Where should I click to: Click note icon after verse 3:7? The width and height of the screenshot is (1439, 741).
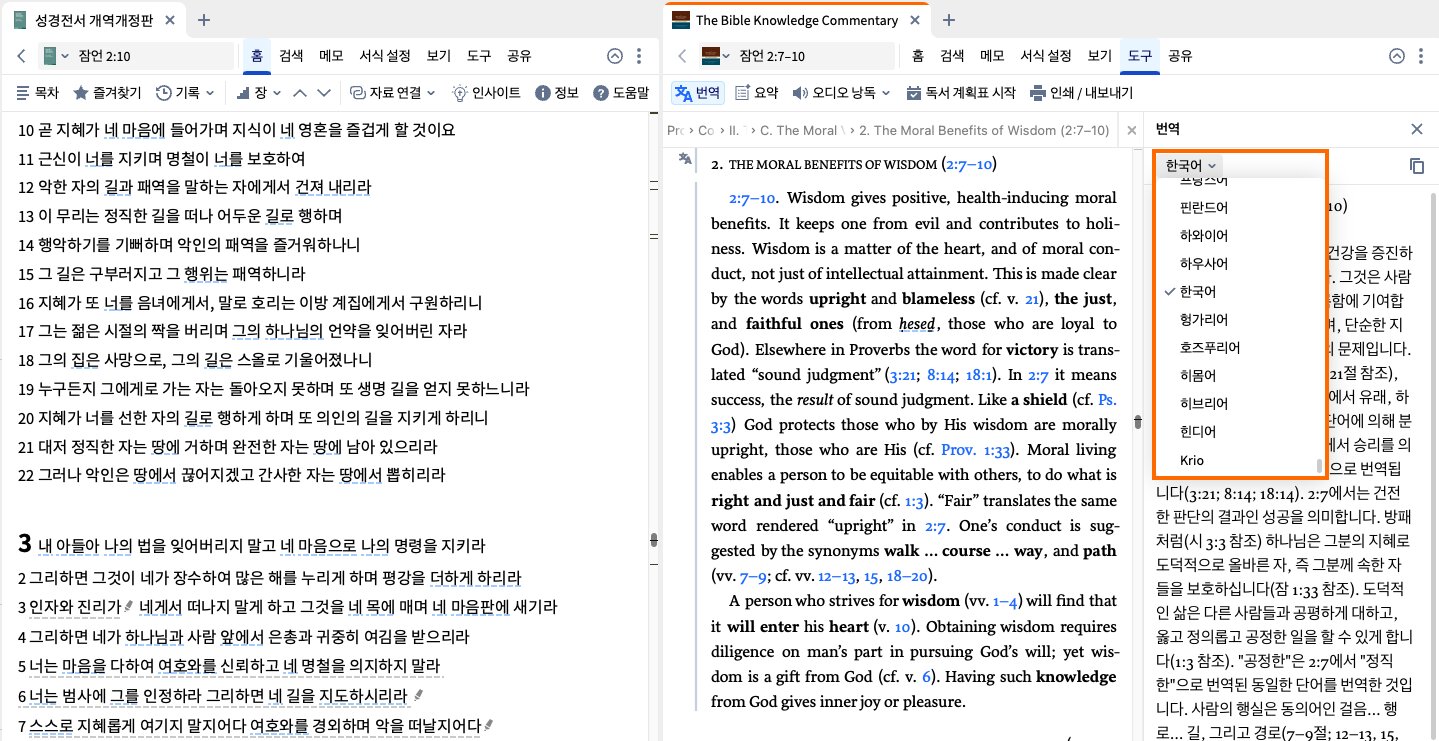click(489, 725)
